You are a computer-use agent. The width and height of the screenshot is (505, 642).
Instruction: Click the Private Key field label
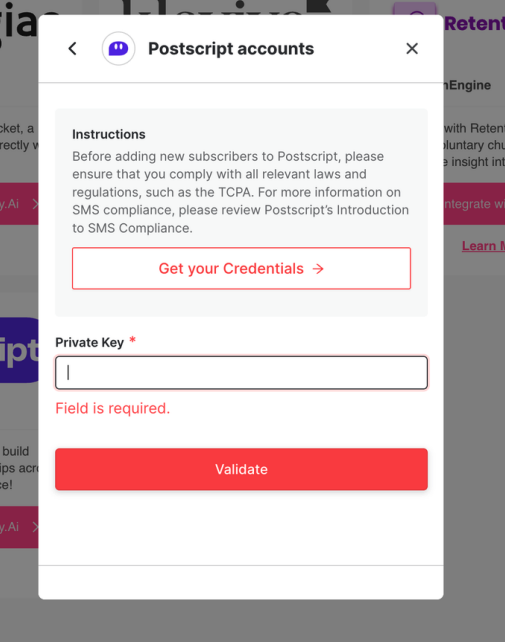pos(89,342)
